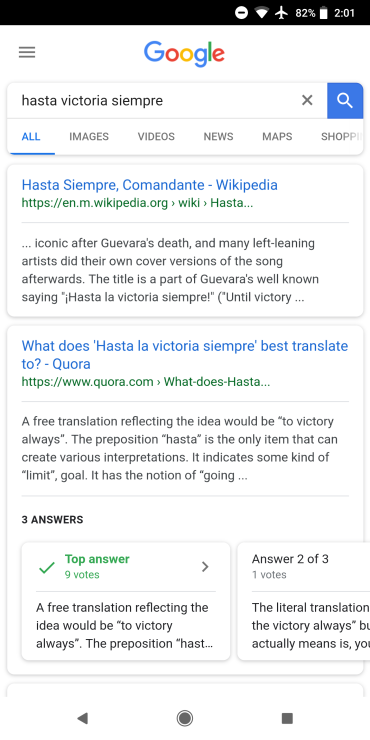Focus the search input field

pyautogui.click(x=156, y=101)
